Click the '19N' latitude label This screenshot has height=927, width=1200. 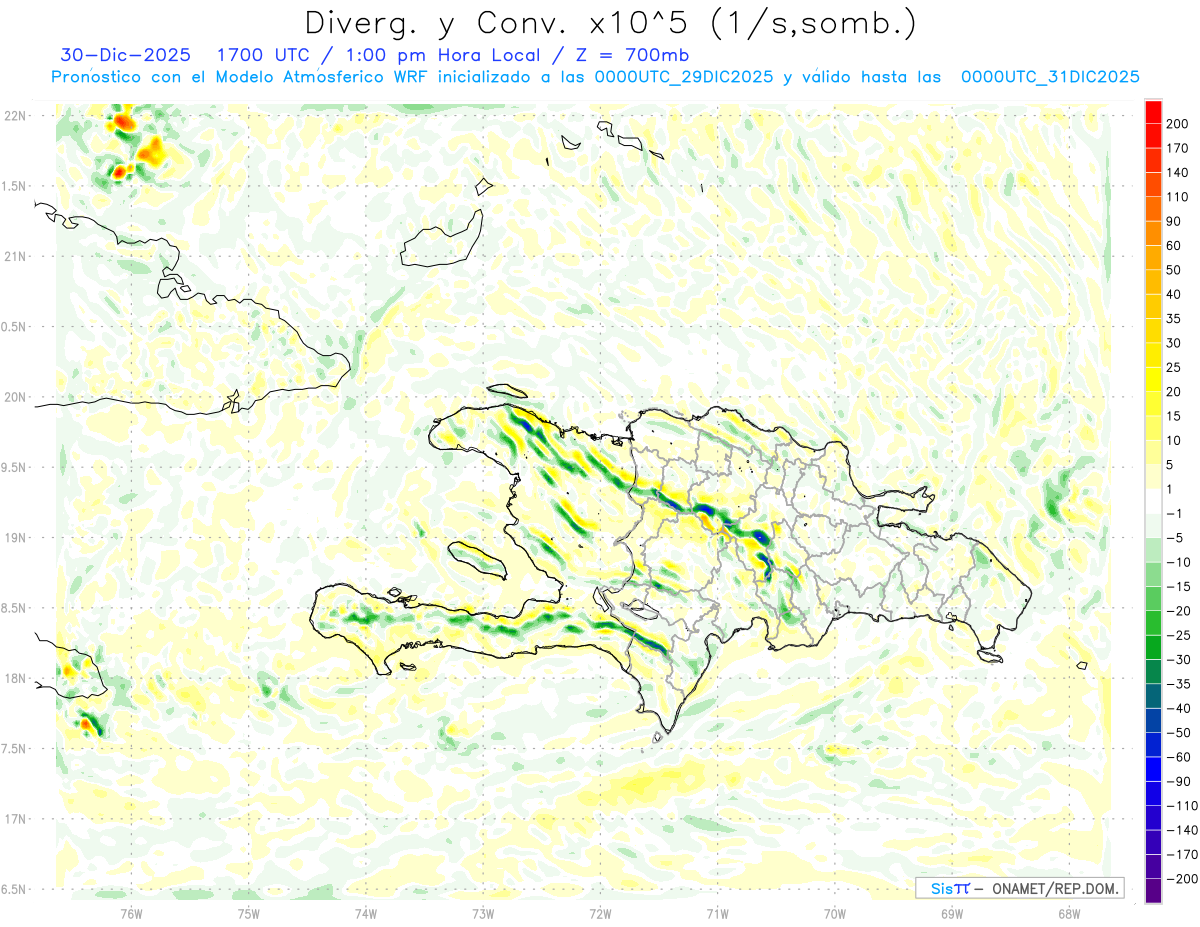coord(14,537)
